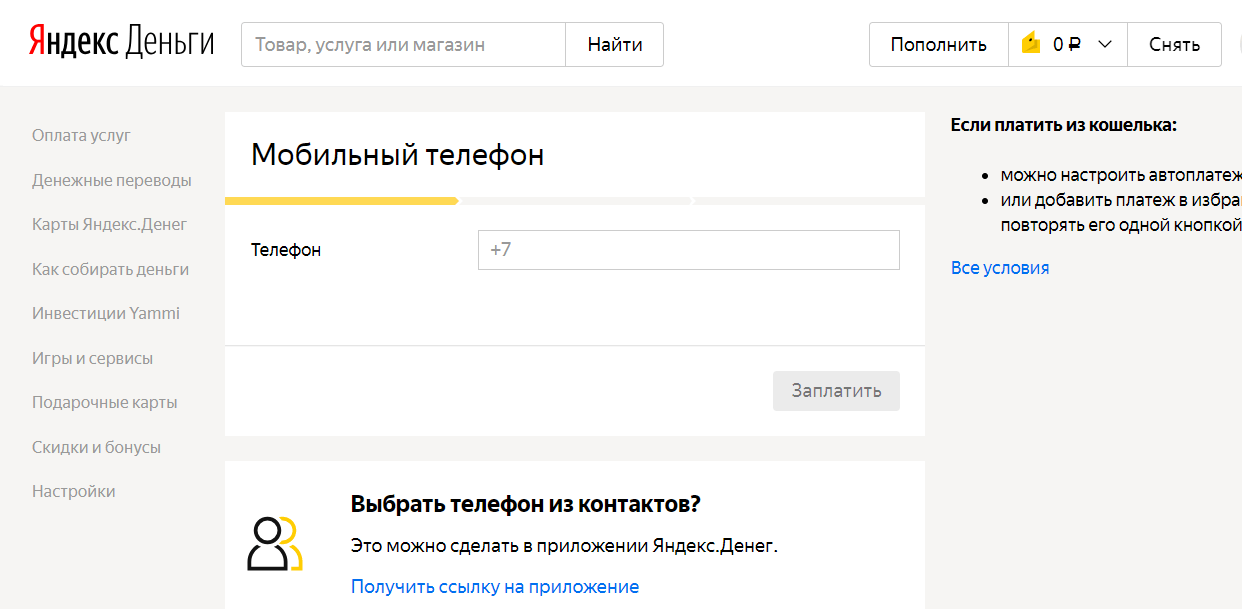Open Оплата услуг in sidebar

coord(81,135)
